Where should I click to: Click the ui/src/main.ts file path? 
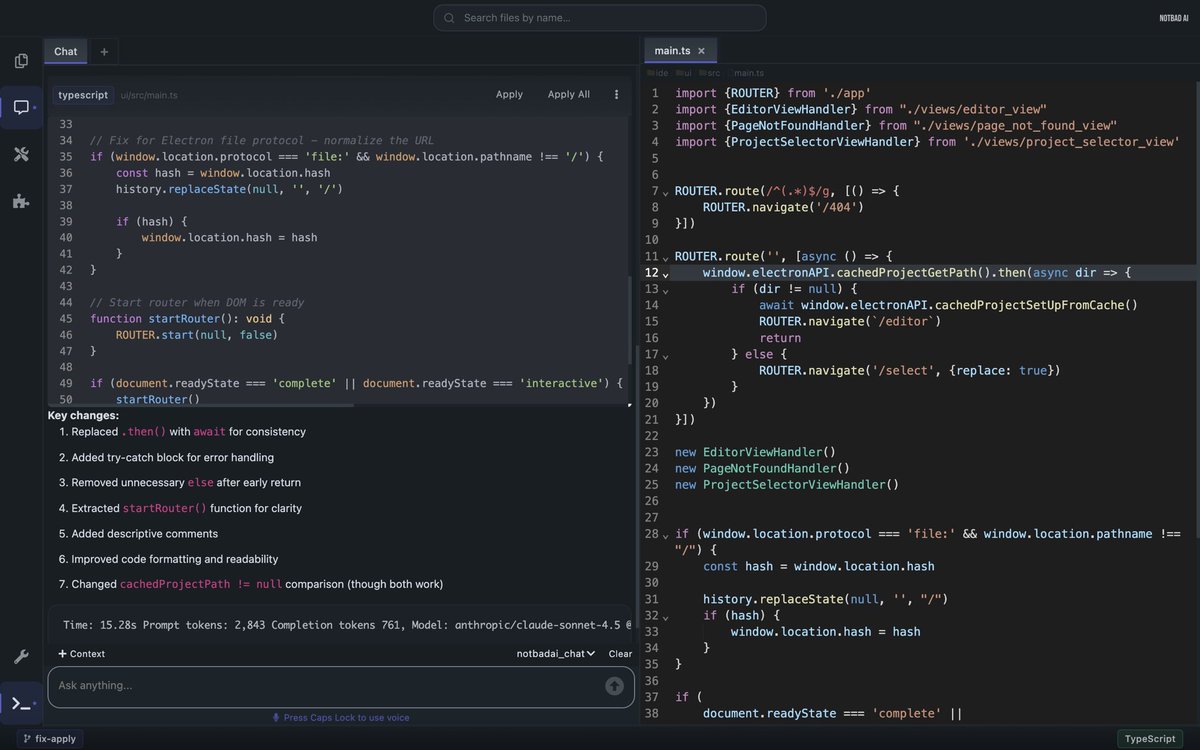coord(149,95)
